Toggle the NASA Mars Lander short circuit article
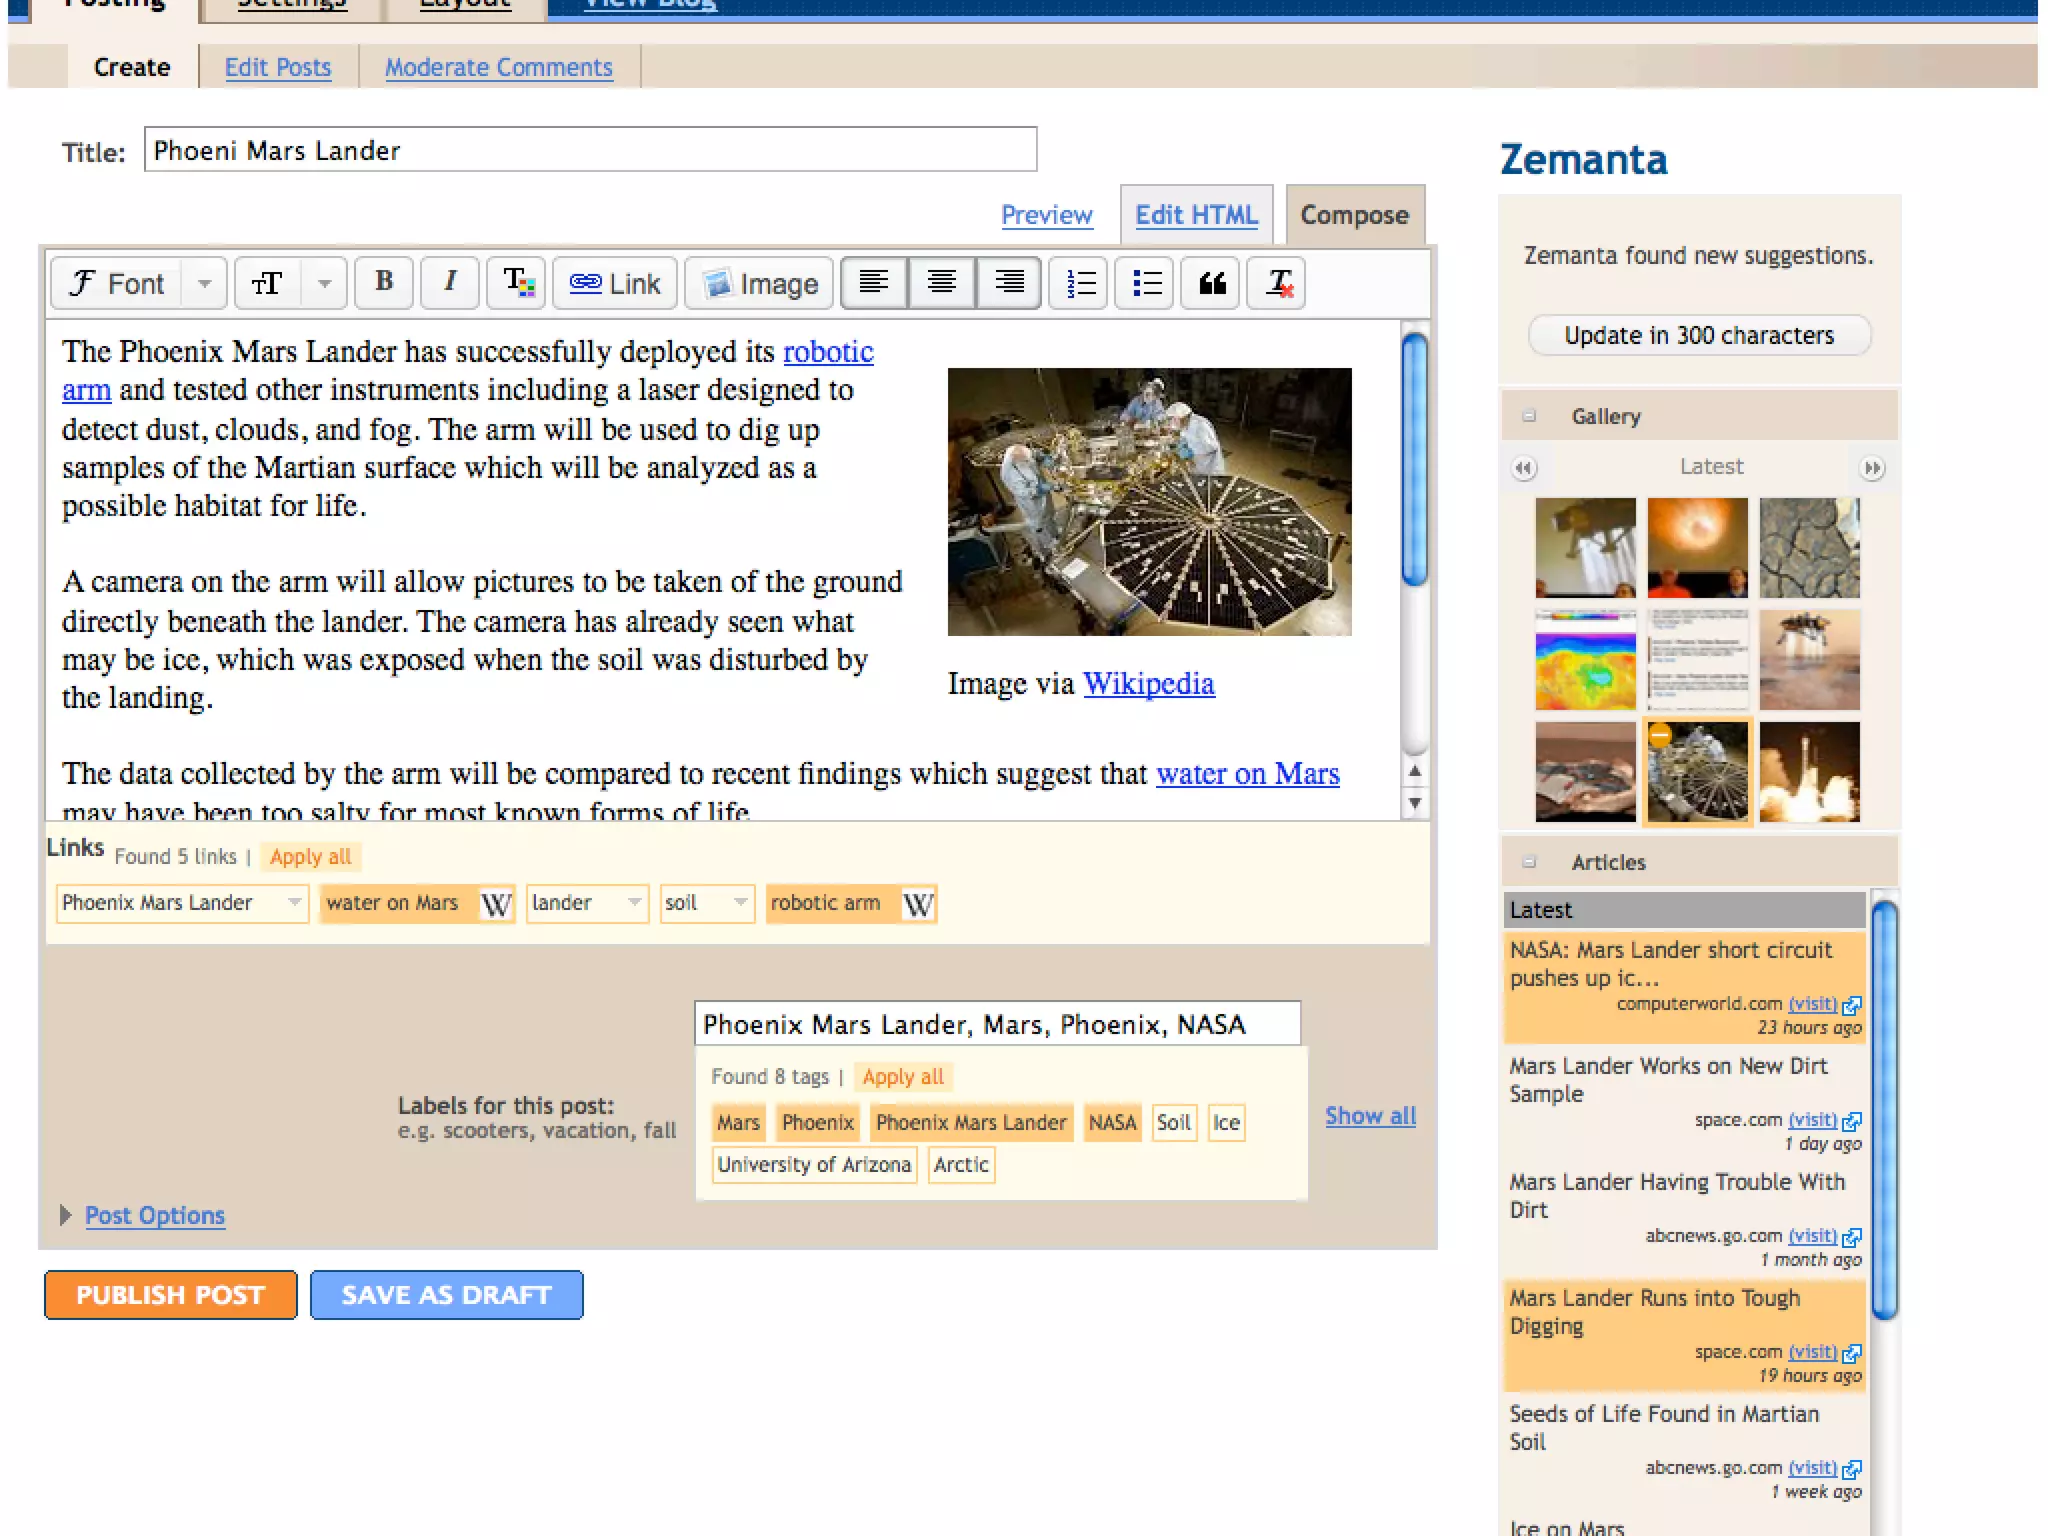Image resolution: width=2048 pixels, height=1536 pixels. [x=1685, y=987]
